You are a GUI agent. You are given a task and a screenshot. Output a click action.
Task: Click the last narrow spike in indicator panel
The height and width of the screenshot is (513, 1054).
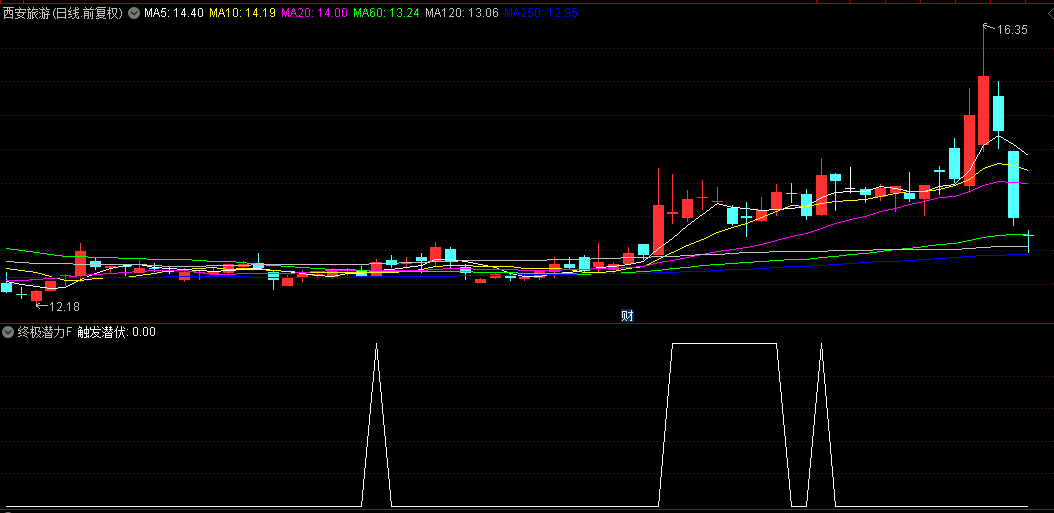tap(821, 424)
